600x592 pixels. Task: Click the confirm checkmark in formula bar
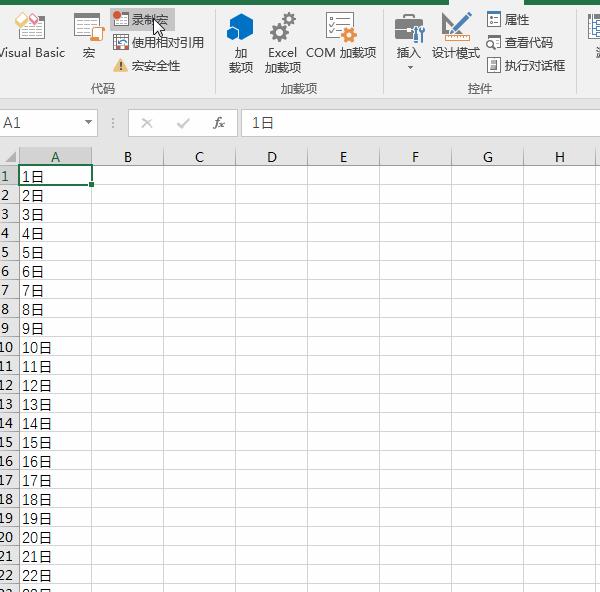click(x=183, y=123)
